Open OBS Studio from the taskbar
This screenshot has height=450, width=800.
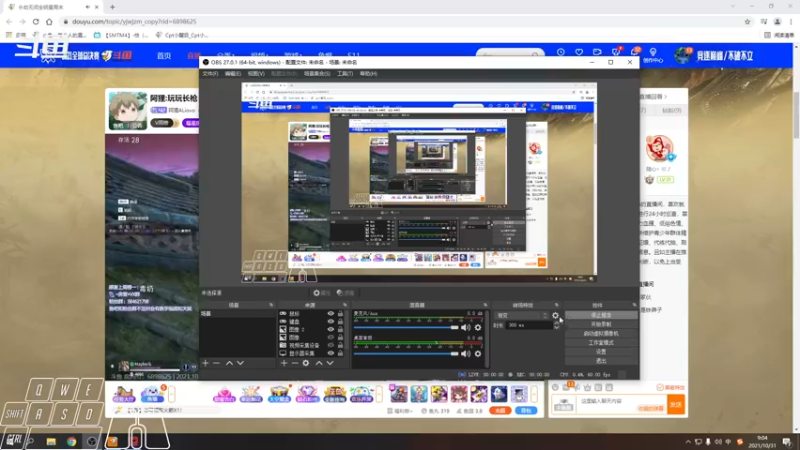click(x=92, y=441)
